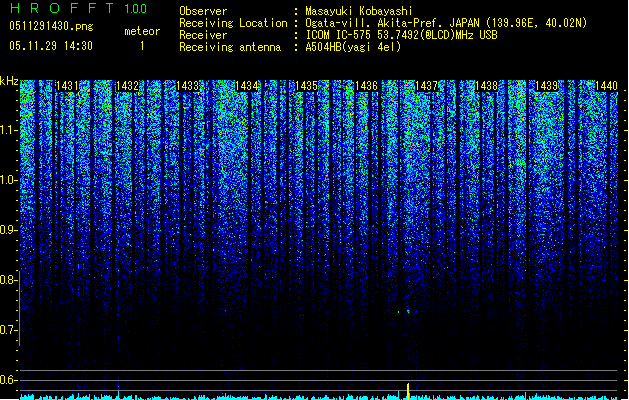Screen dimensions: 629x400
Task: Click the 1433 time marker
Action: 187,86
